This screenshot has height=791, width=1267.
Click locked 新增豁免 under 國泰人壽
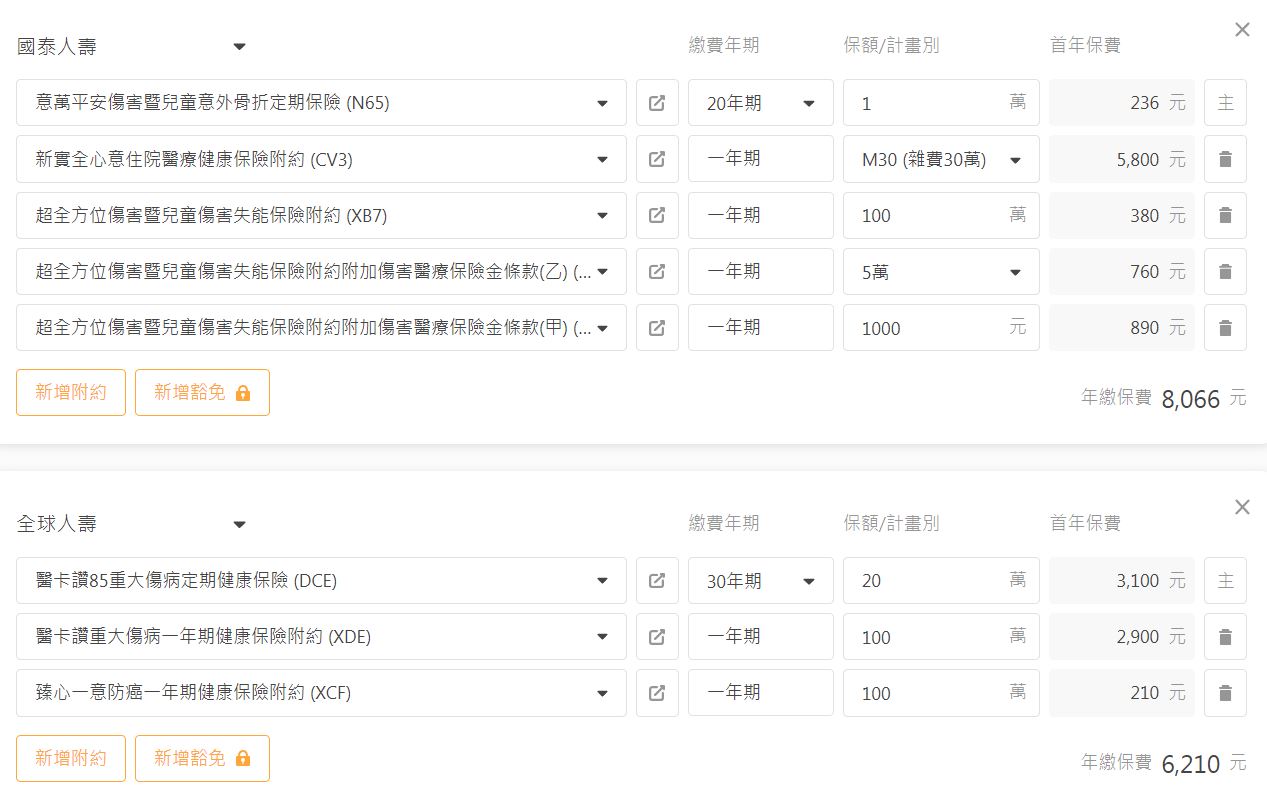[202, 392]
